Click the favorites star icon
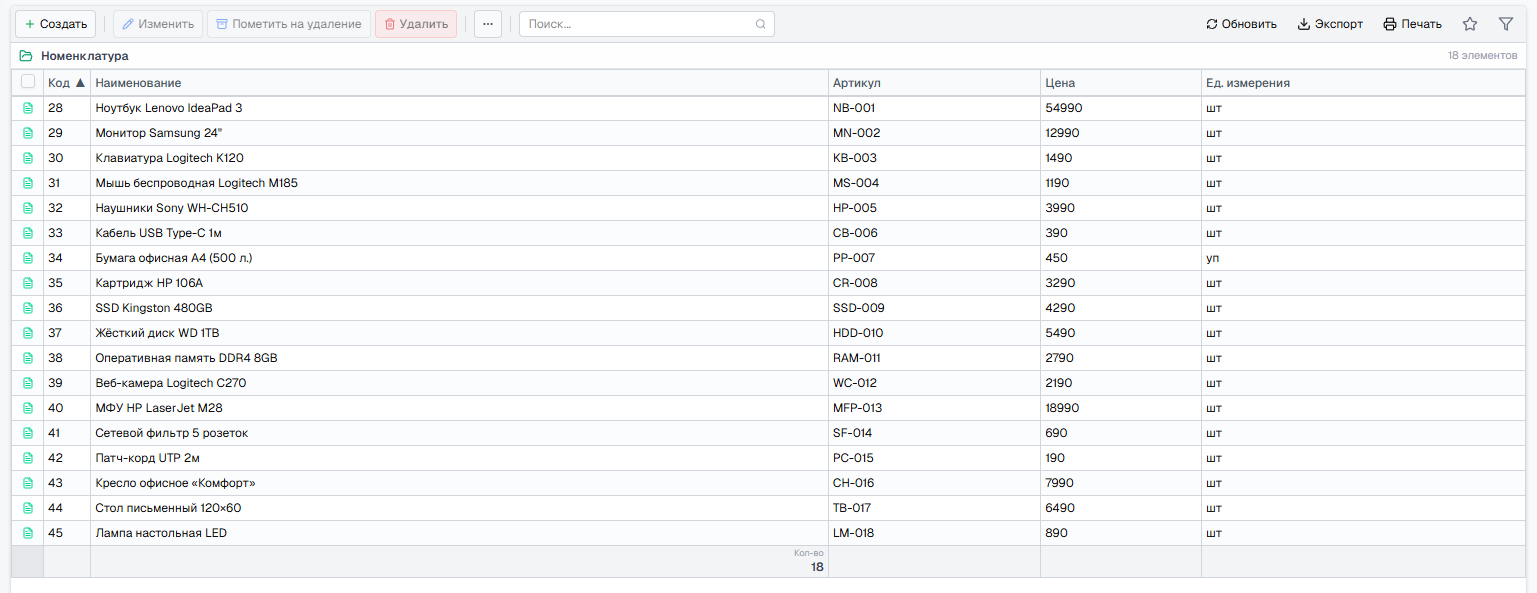This screenshot has height=593, width=1537. 1470,24
